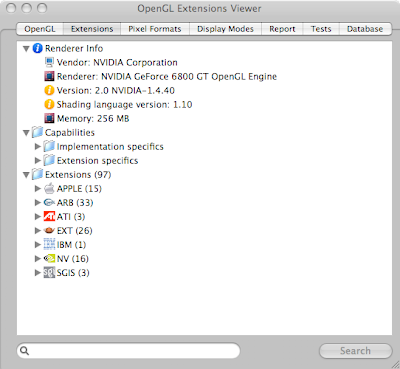Click the Implementation specifics folder icon
This screenshot has height=369, width=400.
pyautogui.click(x=49, y=146)
